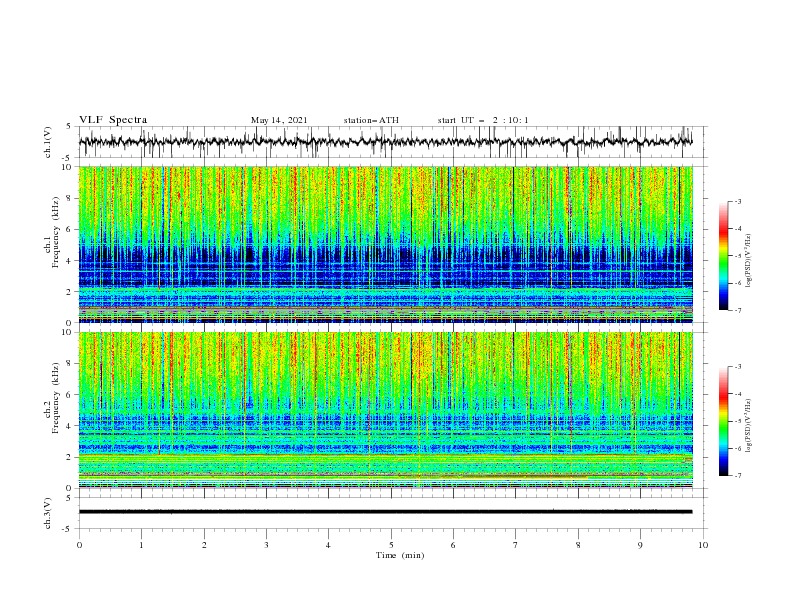This screenshot has width=792, height=612.
Task: Click the log(PSD) label beside ch.2 colorbar
Action: point(749,425)
